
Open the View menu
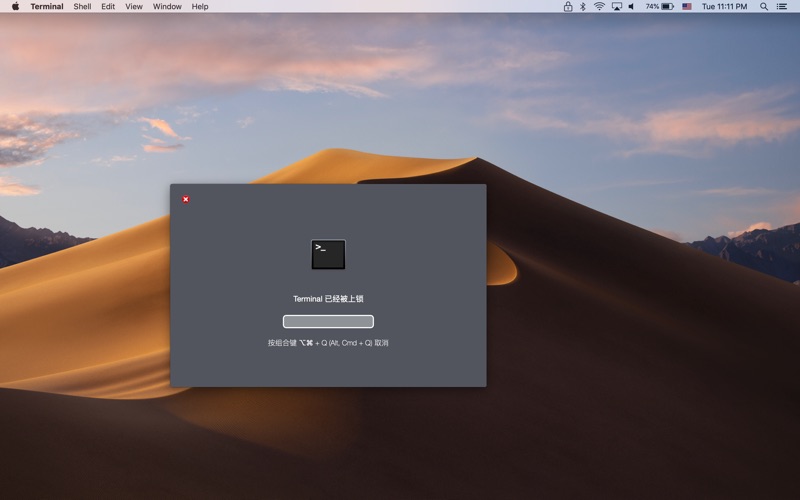(134, 7)
